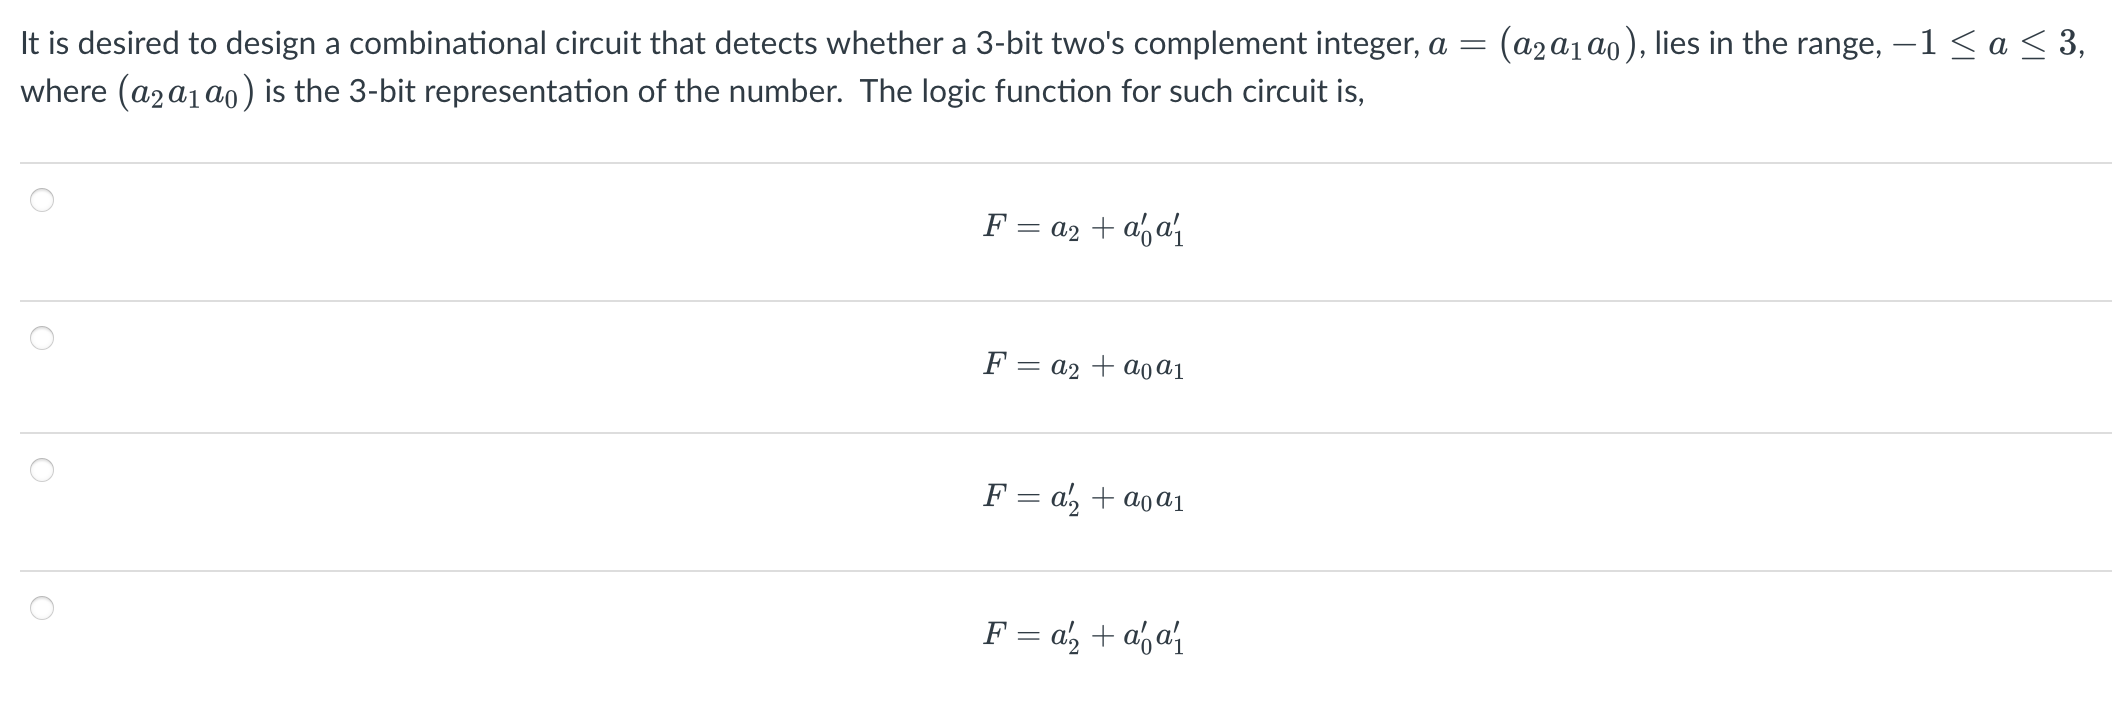Click the third answer option formula
Viewport: 2122px width, 720px height.
tap(1085, 499)
